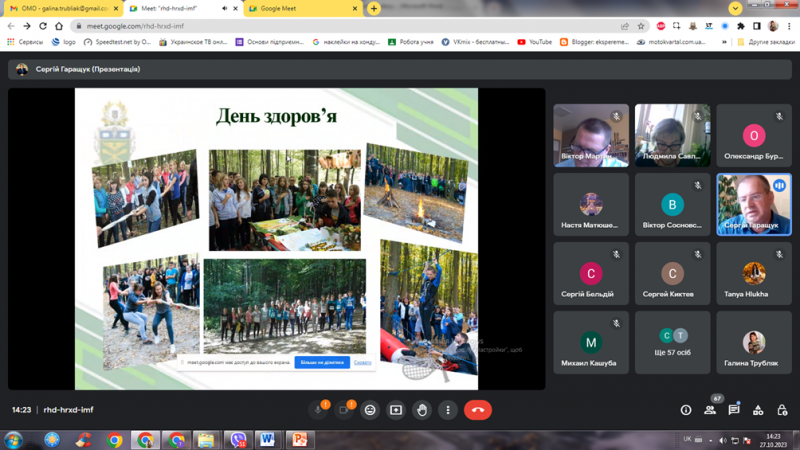This screenshot has width=800, height=450.
Task: Click the browser forward arrow
Action: tap(27, 26)
